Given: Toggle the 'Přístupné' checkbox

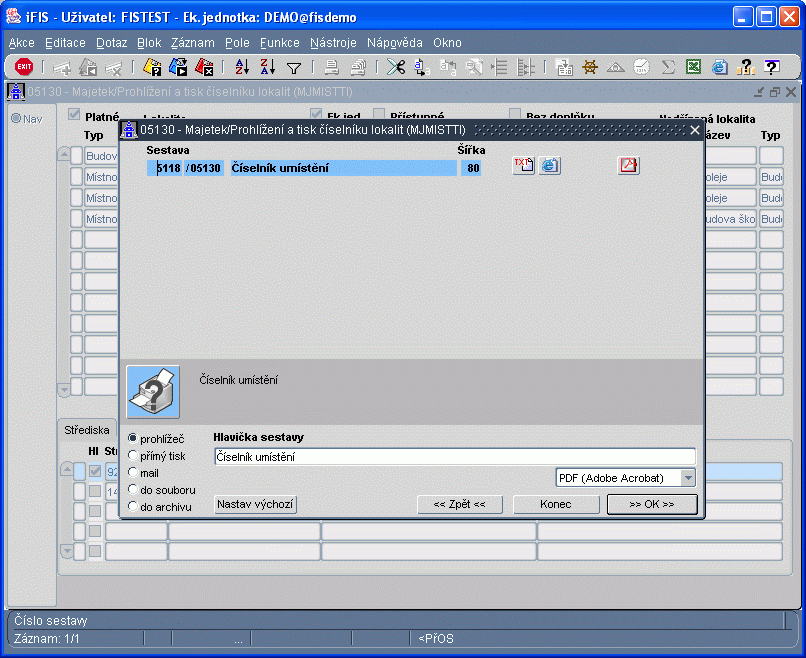Looking at the screenshot, I should pyautogui.click(x=379, y=114).
